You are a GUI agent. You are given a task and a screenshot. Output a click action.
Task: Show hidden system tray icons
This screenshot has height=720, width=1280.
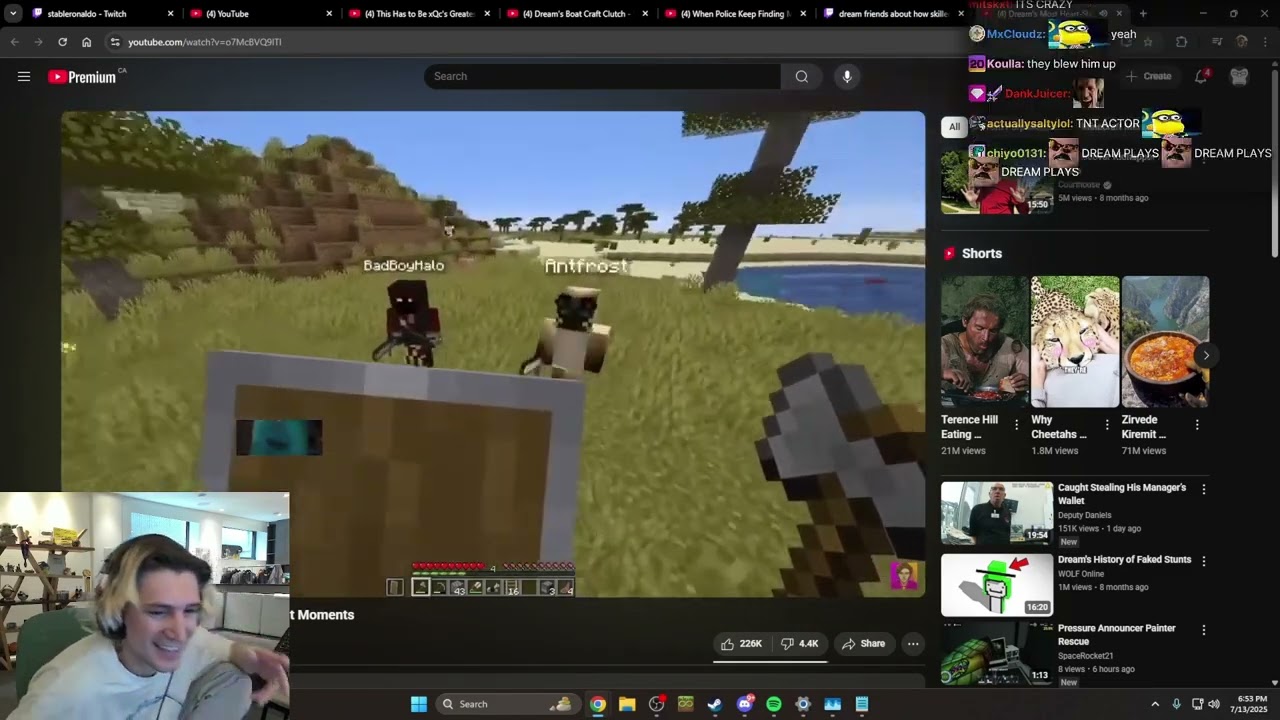pyautogui.click(x=1155, y=704)
